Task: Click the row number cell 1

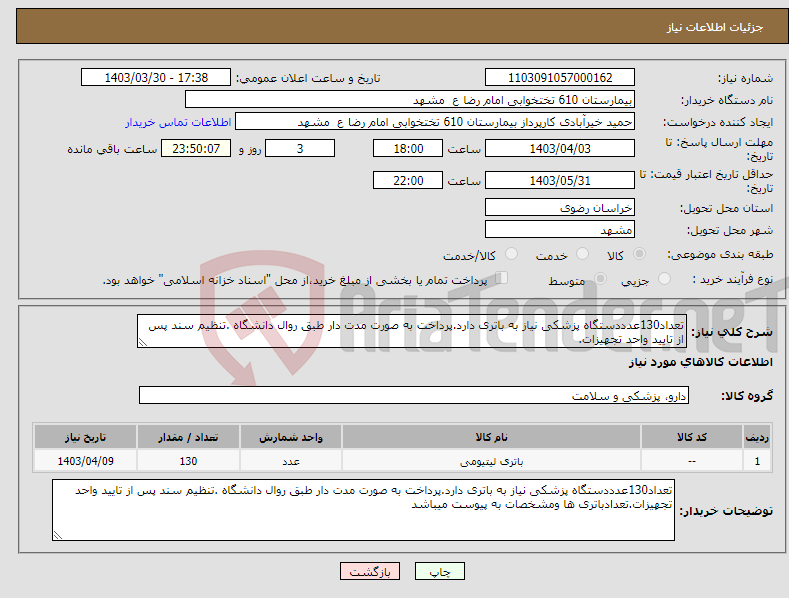Action: coord(757,461)
